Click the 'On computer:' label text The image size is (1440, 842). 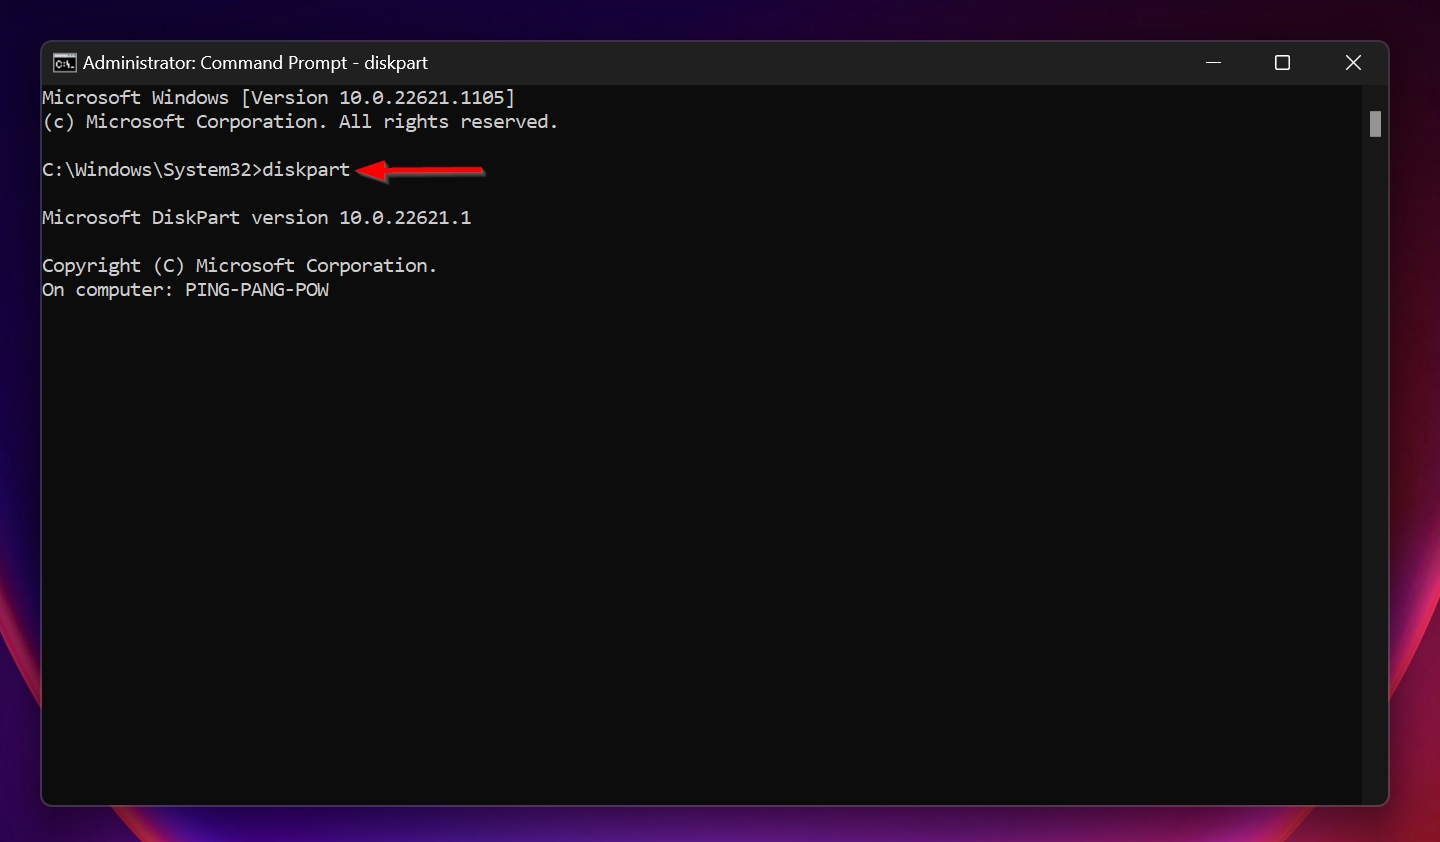tap(108, 290)
